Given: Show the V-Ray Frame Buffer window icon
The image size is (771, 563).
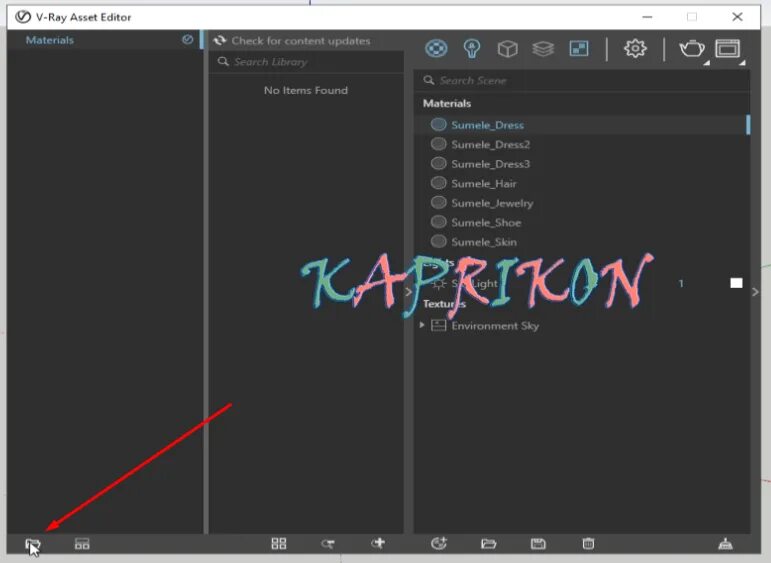Looking at the screenshot, I should coord(727,49).
